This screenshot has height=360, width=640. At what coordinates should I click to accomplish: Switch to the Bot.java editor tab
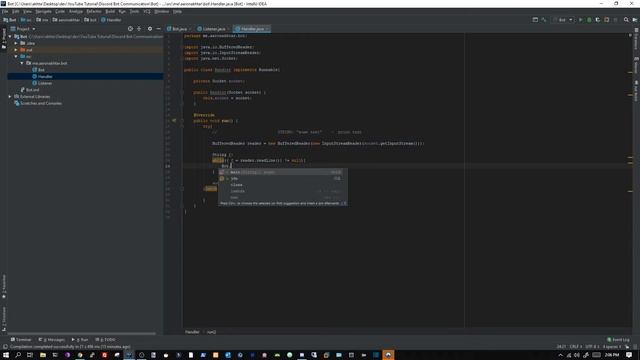tap(178, 29)
